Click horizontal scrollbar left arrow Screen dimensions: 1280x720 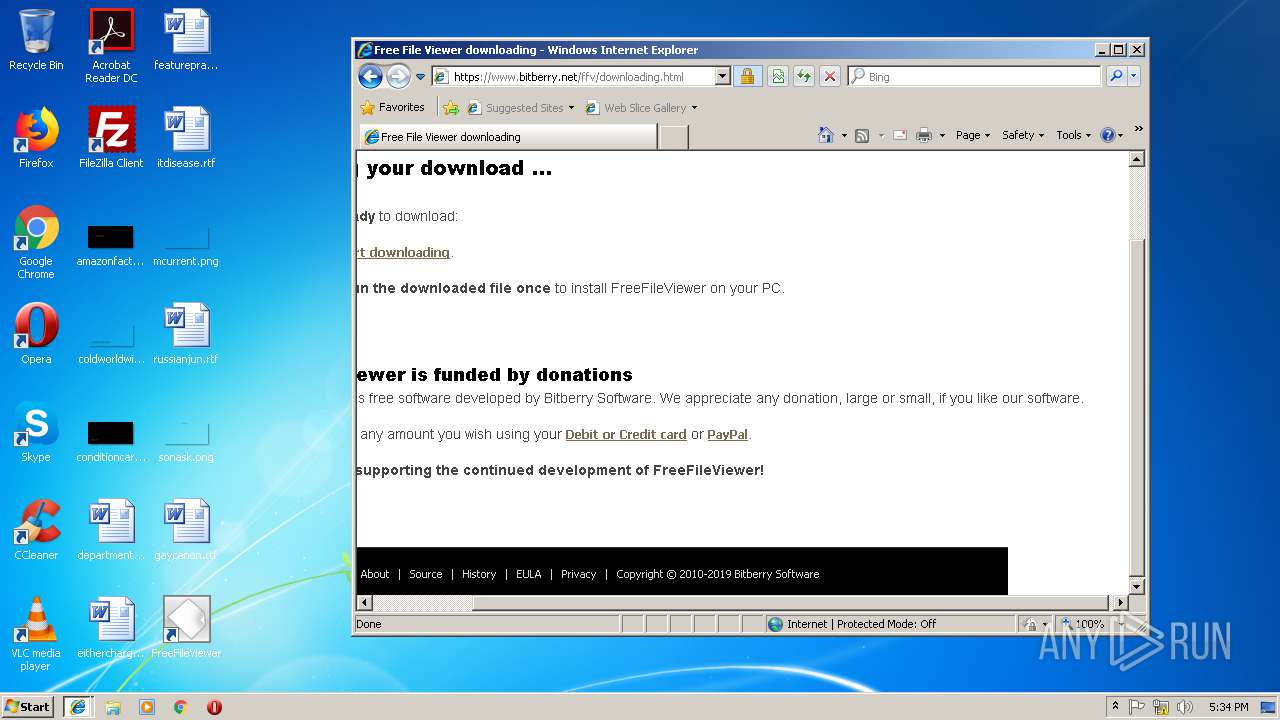pos(365,603)
